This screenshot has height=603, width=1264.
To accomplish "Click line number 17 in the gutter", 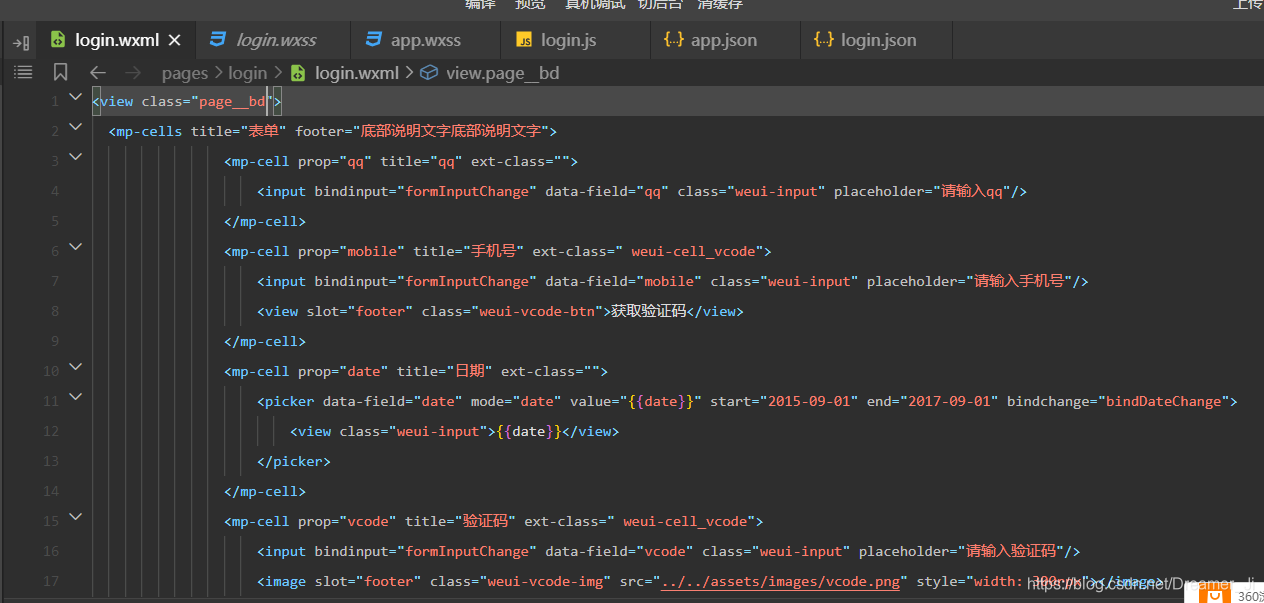I will point(51,581).
